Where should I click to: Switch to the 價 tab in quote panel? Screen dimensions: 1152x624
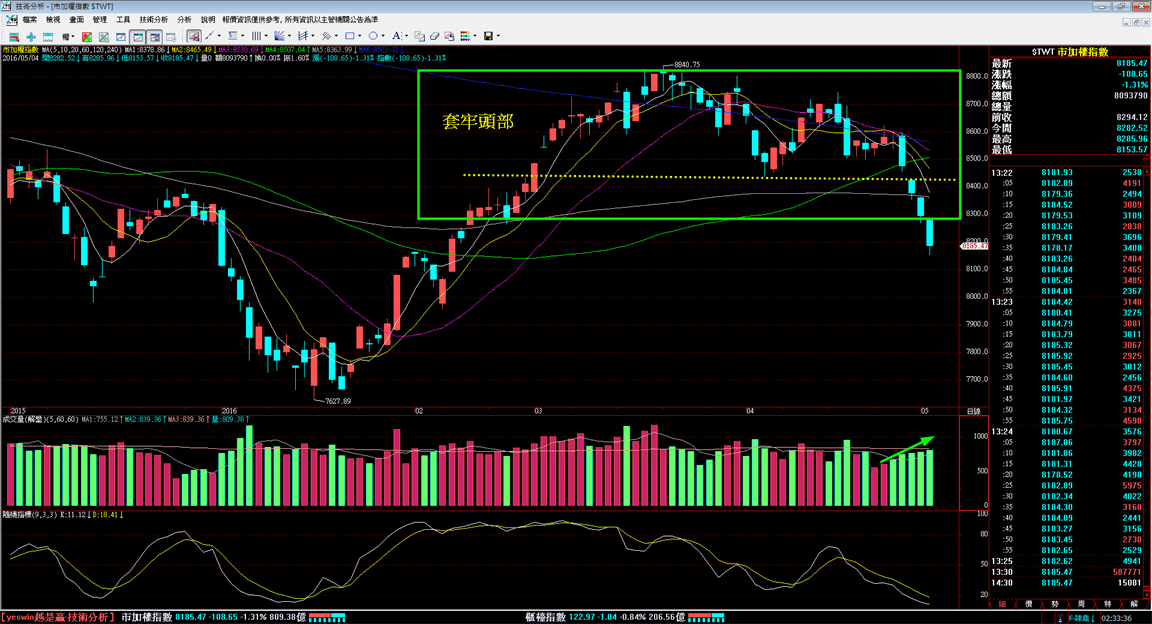(x=1029, y=603)
